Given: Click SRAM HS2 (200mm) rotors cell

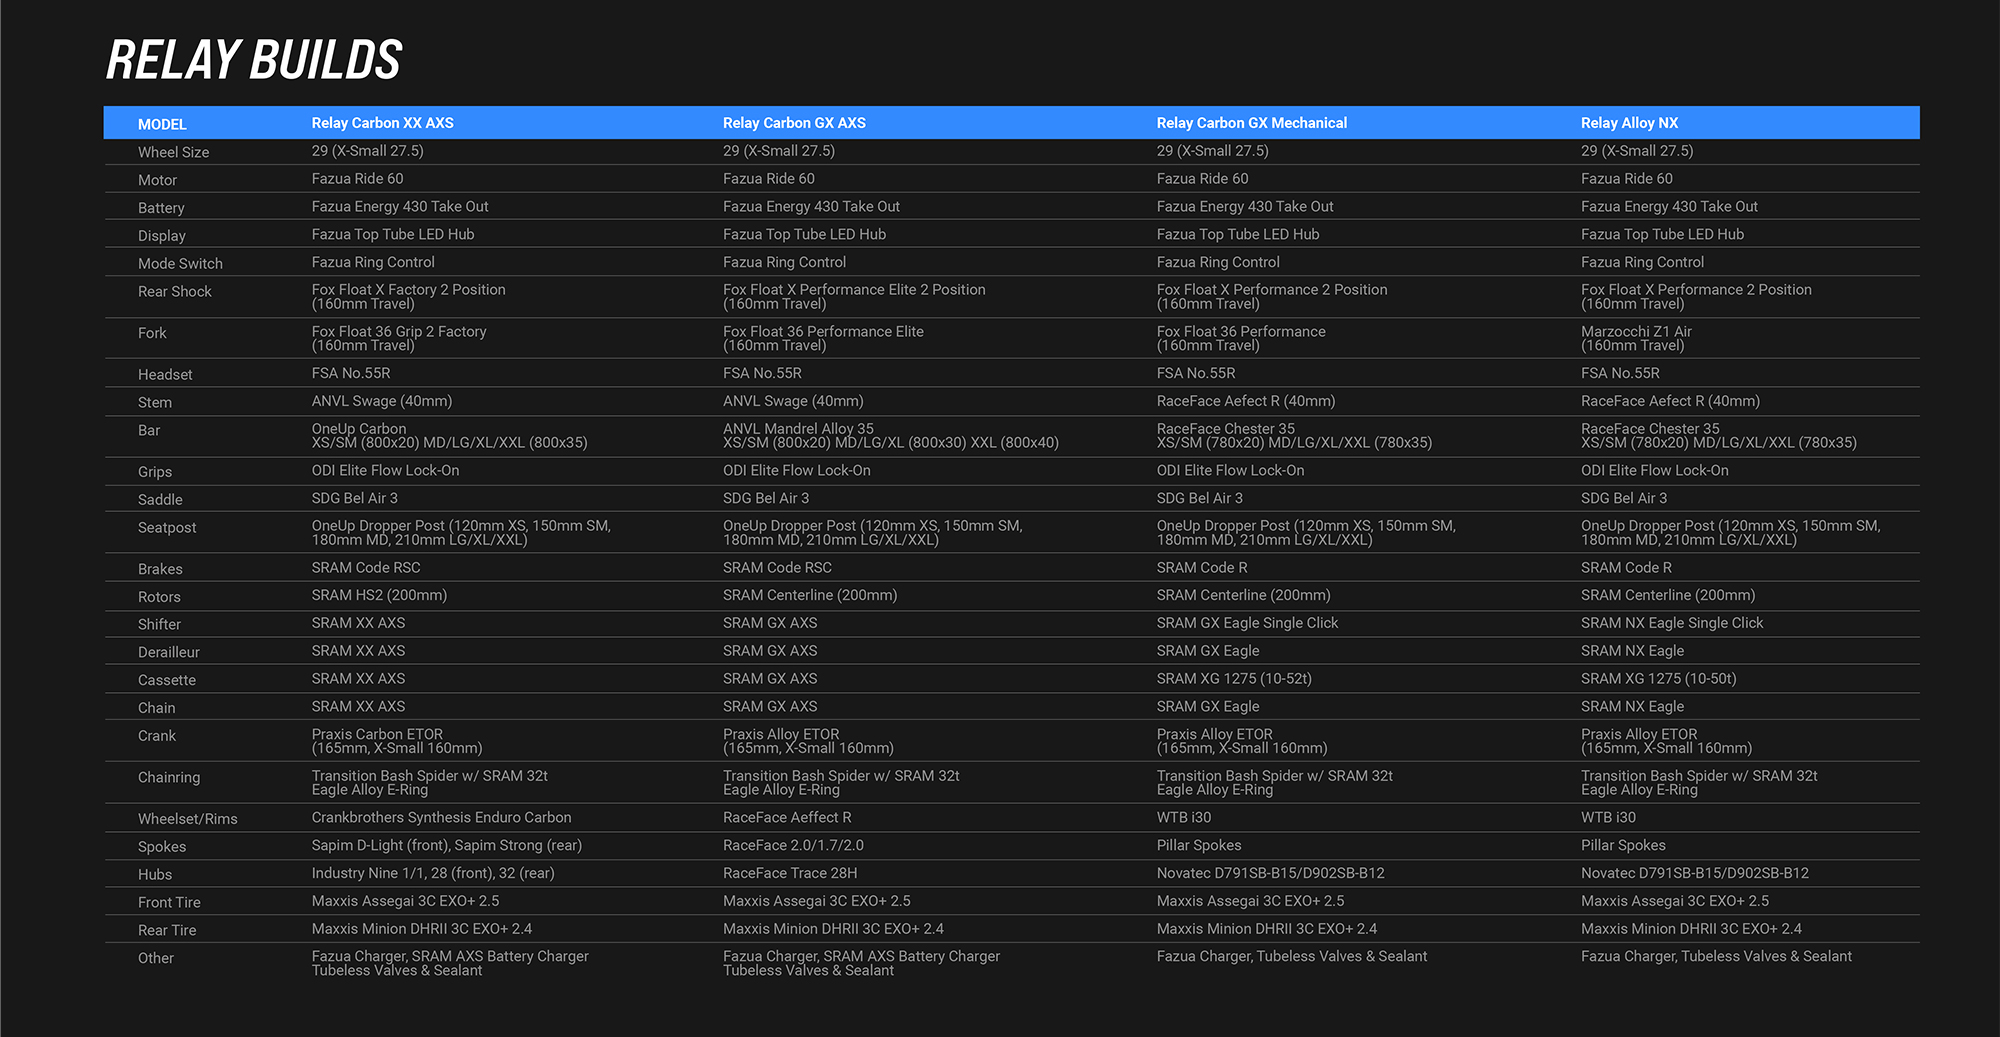Looking at the screenshot, I should click(379, 596).
